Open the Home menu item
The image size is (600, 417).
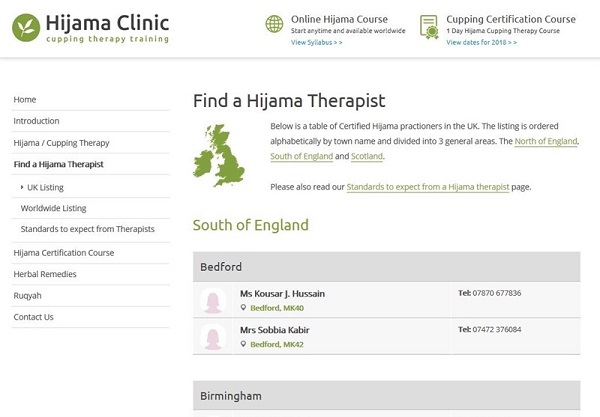click(25, 99)
